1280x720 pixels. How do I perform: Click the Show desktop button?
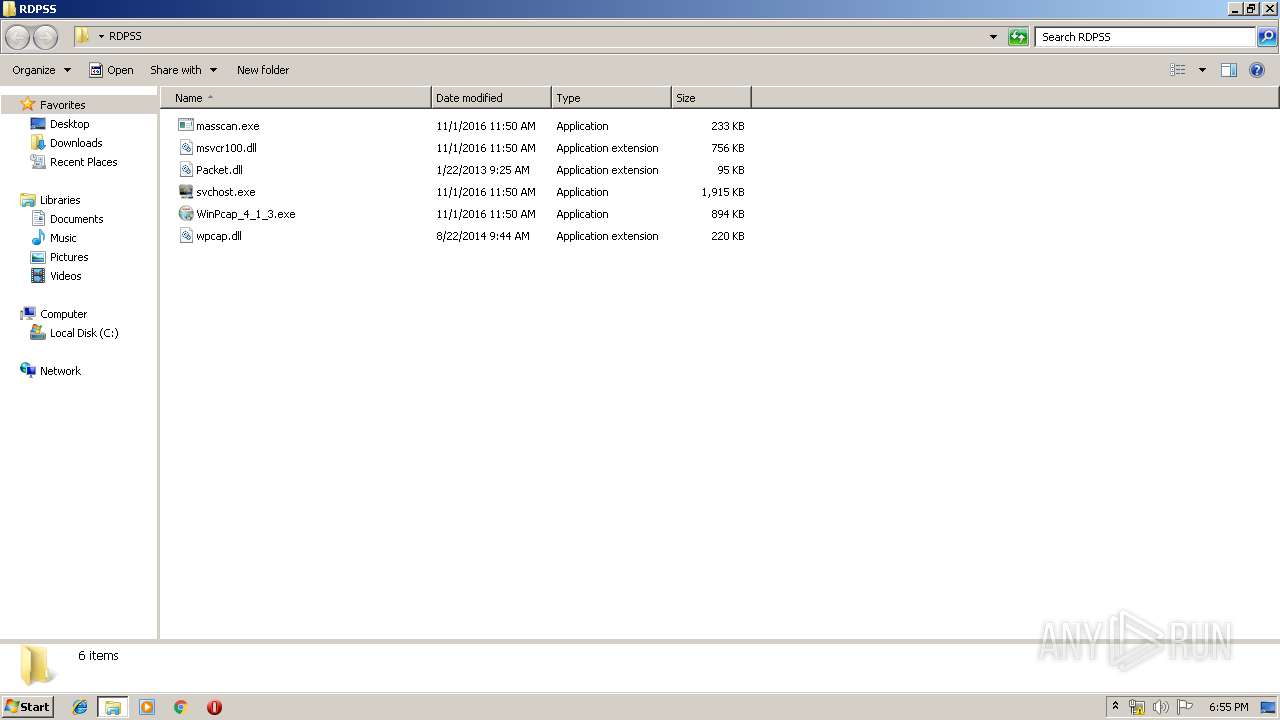pos(1269,707)
